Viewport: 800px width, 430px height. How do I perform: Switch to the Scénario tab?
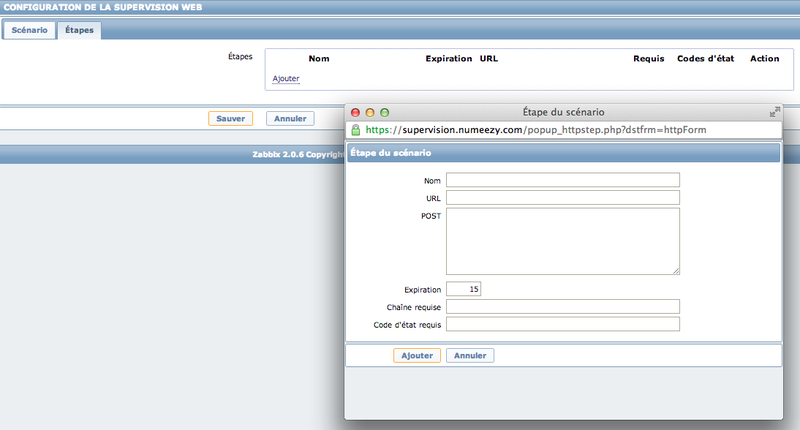[x=30, y=30]
